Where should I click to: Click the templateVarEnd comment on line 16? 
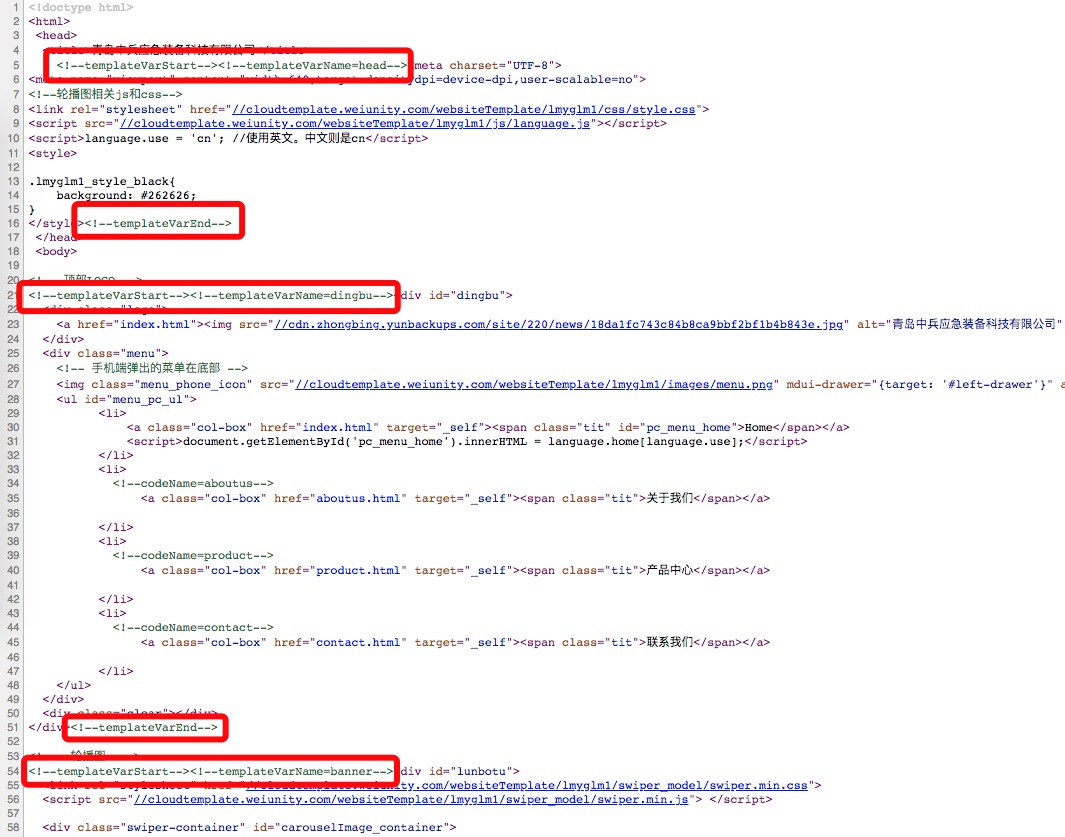[158, 224]
